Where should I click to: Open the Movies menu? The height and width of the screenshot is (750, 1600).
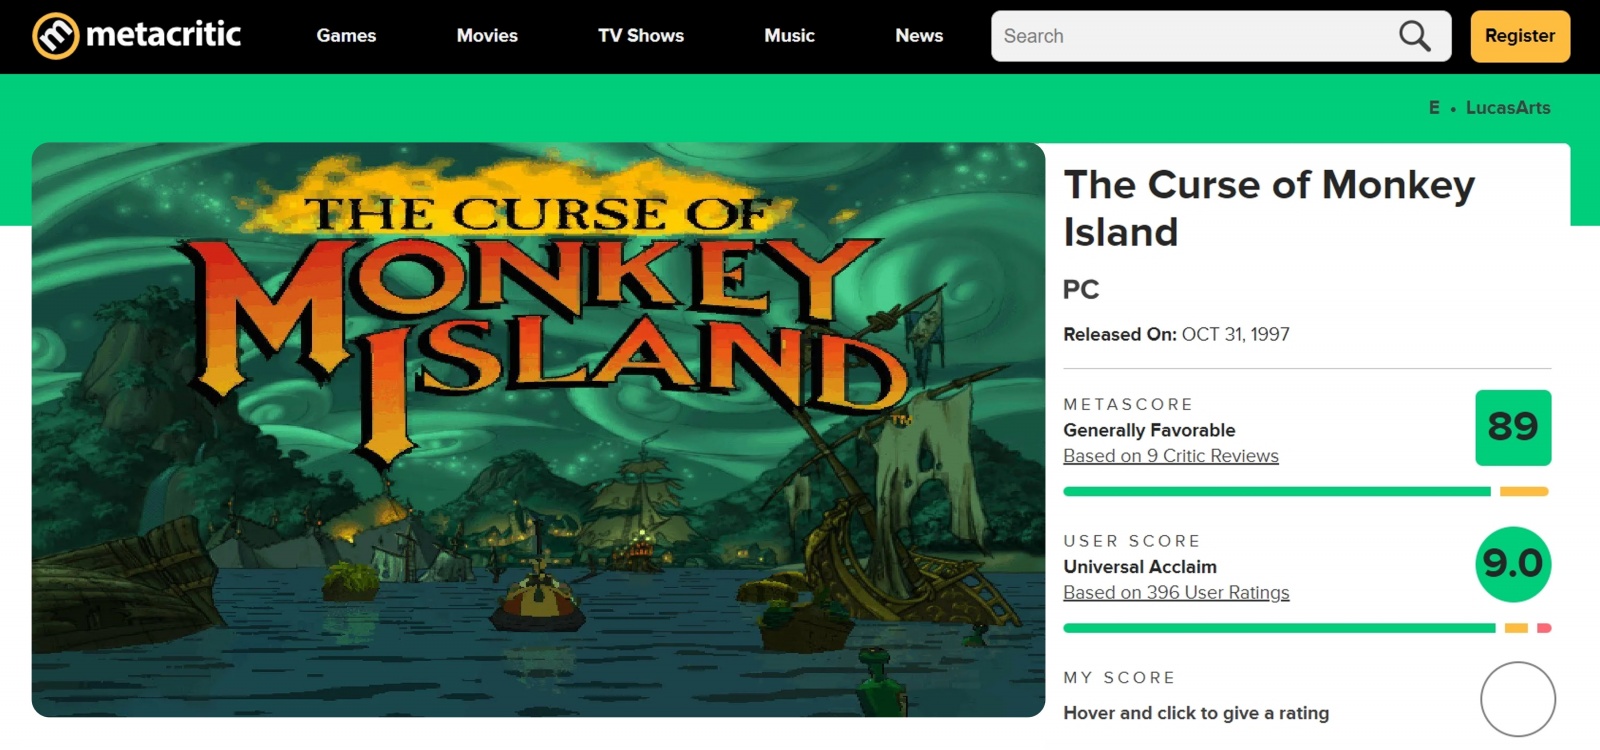coord(487,36)
